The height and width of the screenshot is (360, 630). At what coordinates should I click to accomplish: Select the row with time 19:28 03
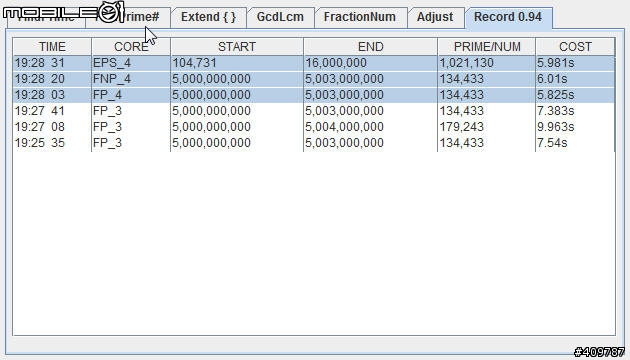(x=314, y=95)
